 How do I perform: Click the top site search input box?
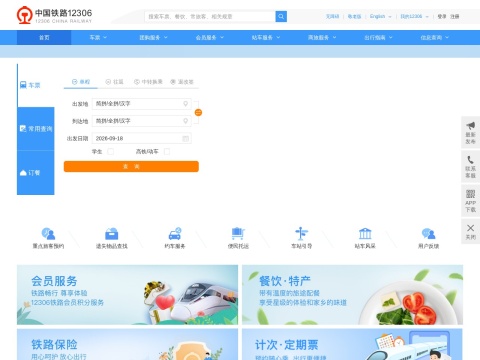pyautogui.click(x=210, y=16)
